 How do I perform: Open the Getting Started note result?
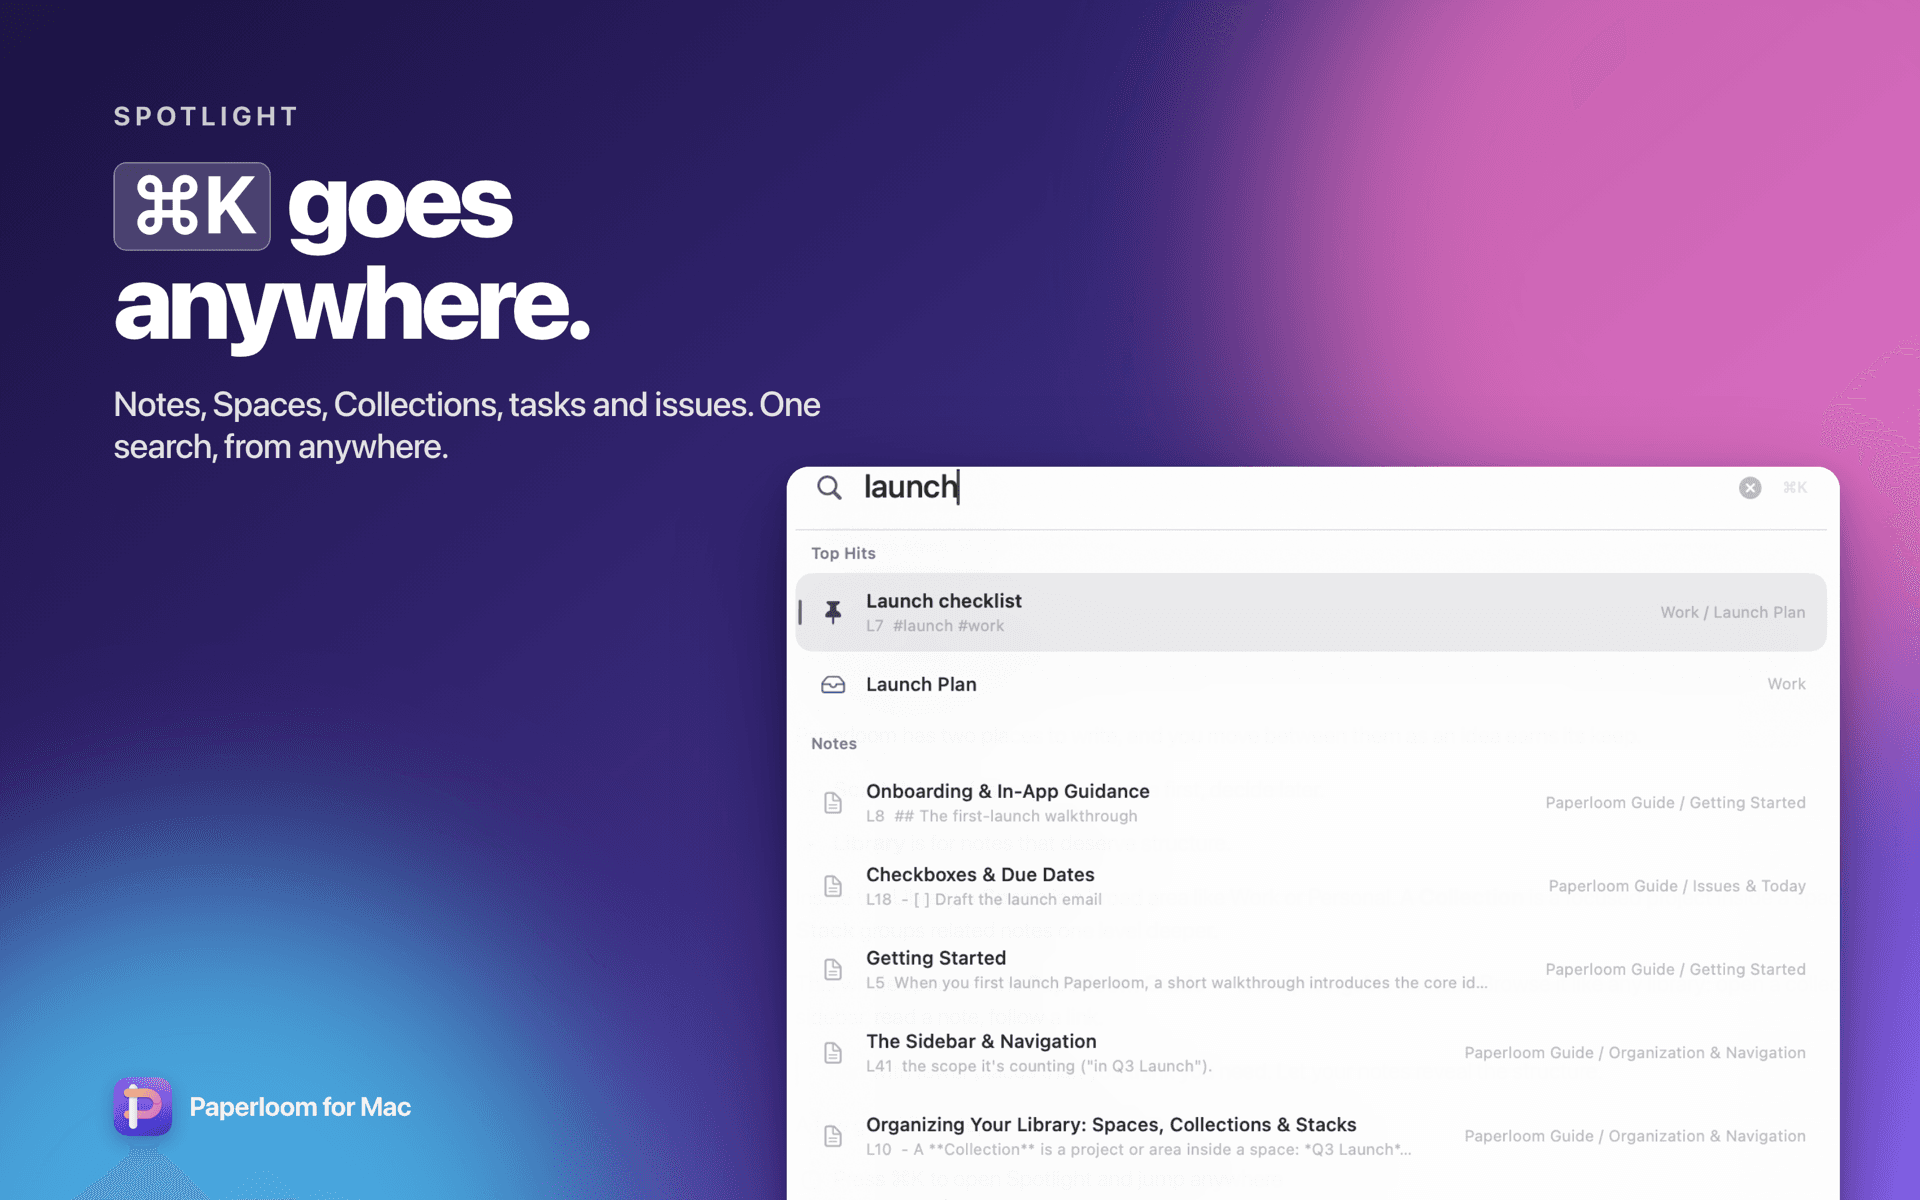pos(1311,969)
